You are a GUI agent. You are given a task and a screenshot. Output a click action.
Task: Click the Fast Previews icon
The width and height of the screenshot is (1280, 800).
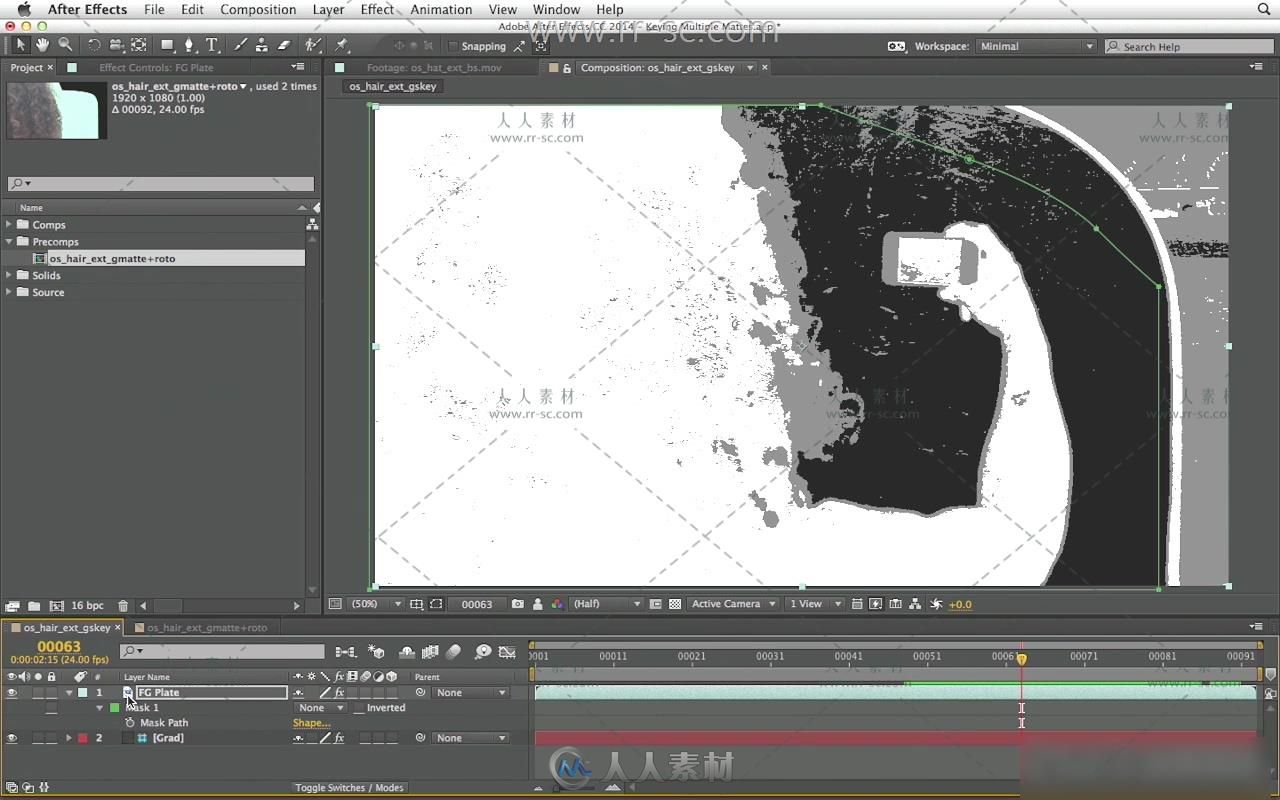876,604
